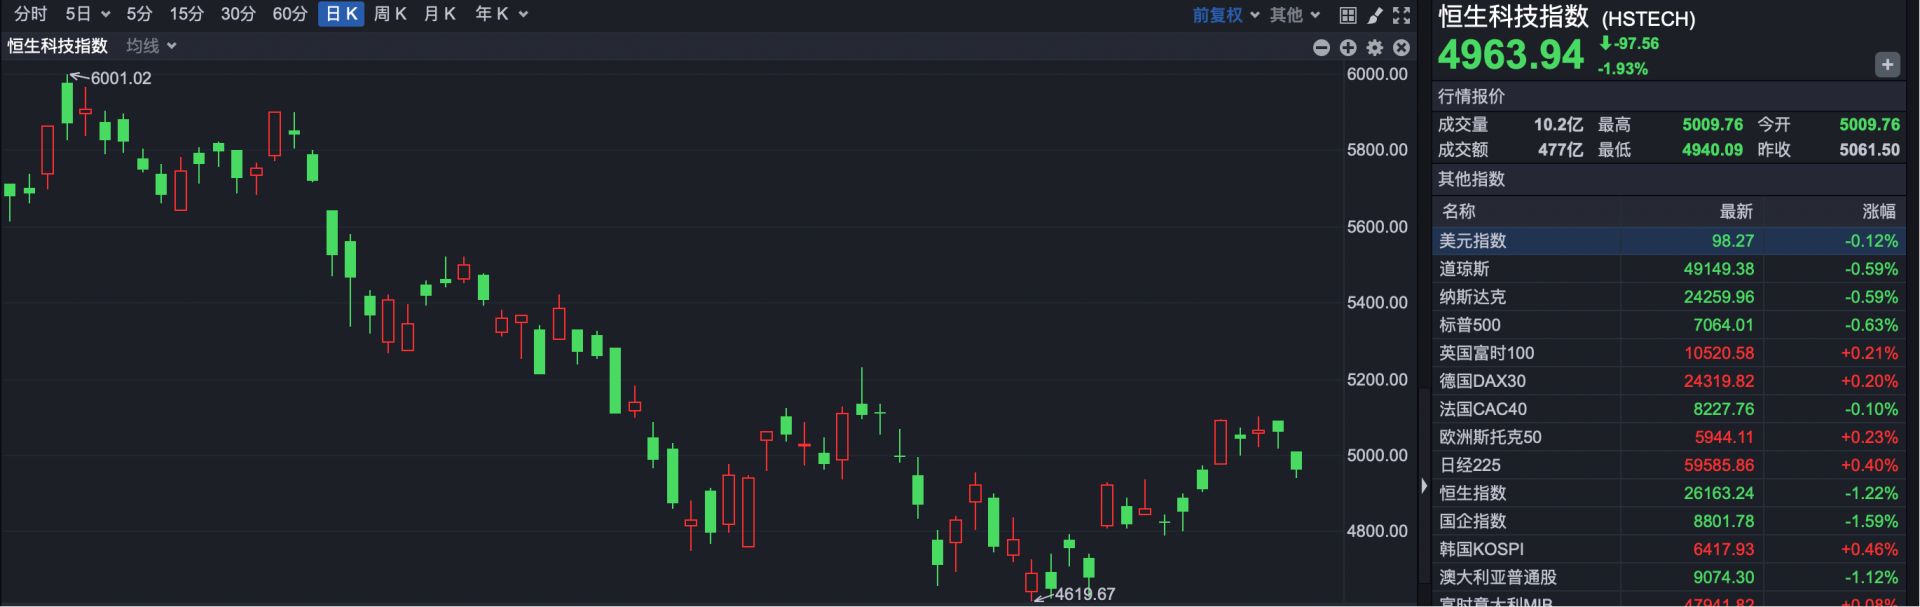Enter fullscreen chart mode
The image size is (1920, 607).
pos(1402,15)
